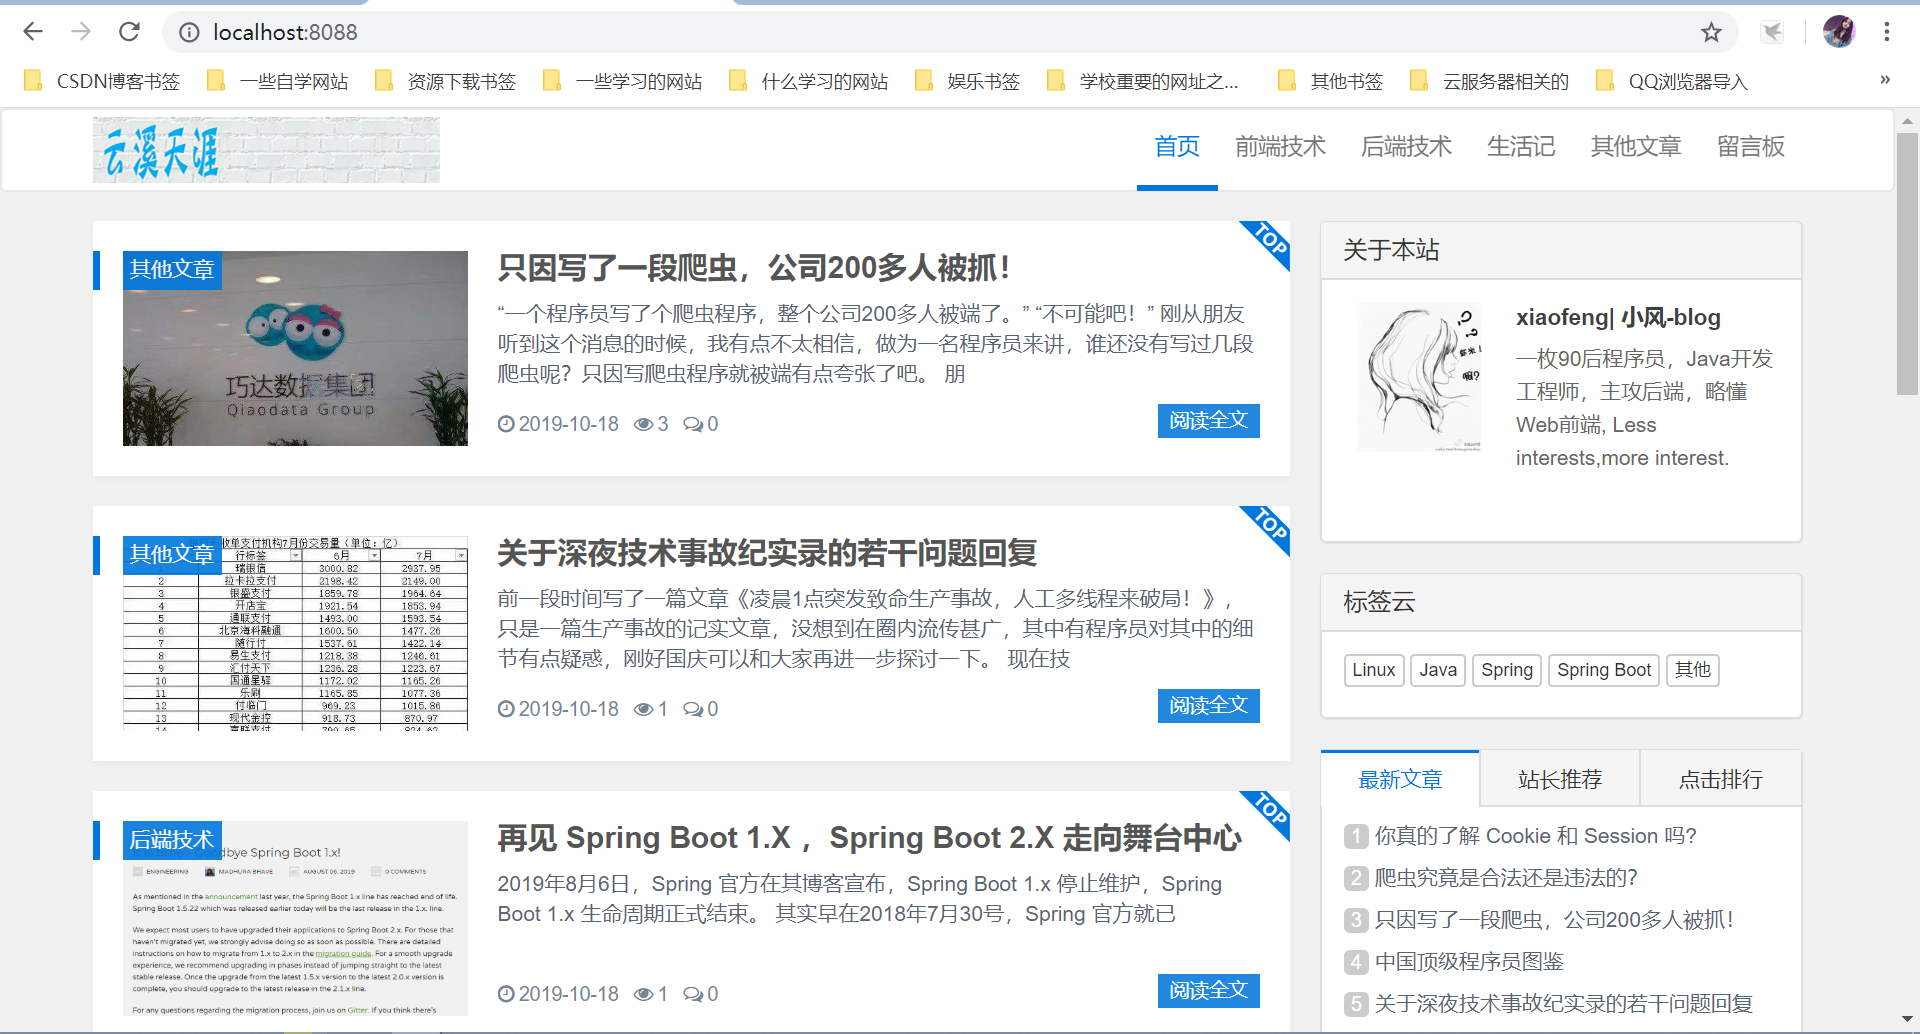Screen dimensions: 1920x1034
Task: Bookmark this page with the star icon
Action: [x=1711, y=33]
